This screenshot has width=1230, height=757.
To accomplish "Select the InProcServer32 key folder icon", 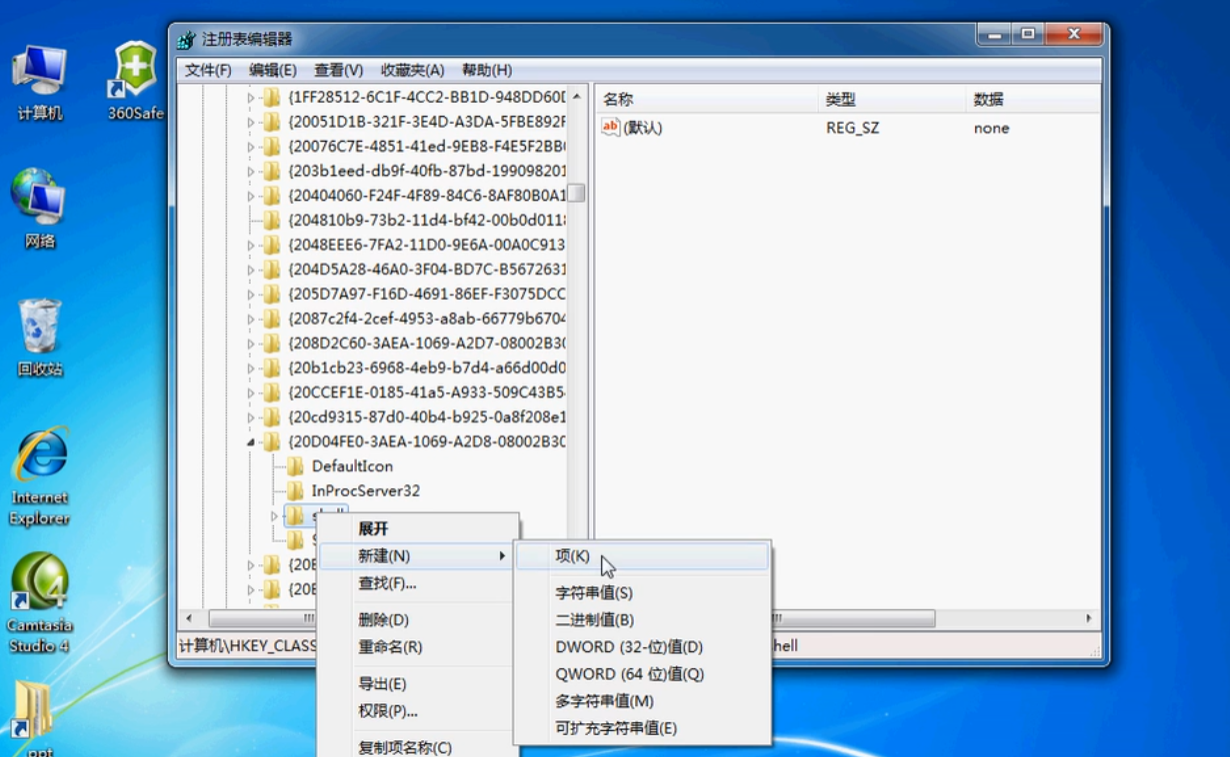I will 295,491.
